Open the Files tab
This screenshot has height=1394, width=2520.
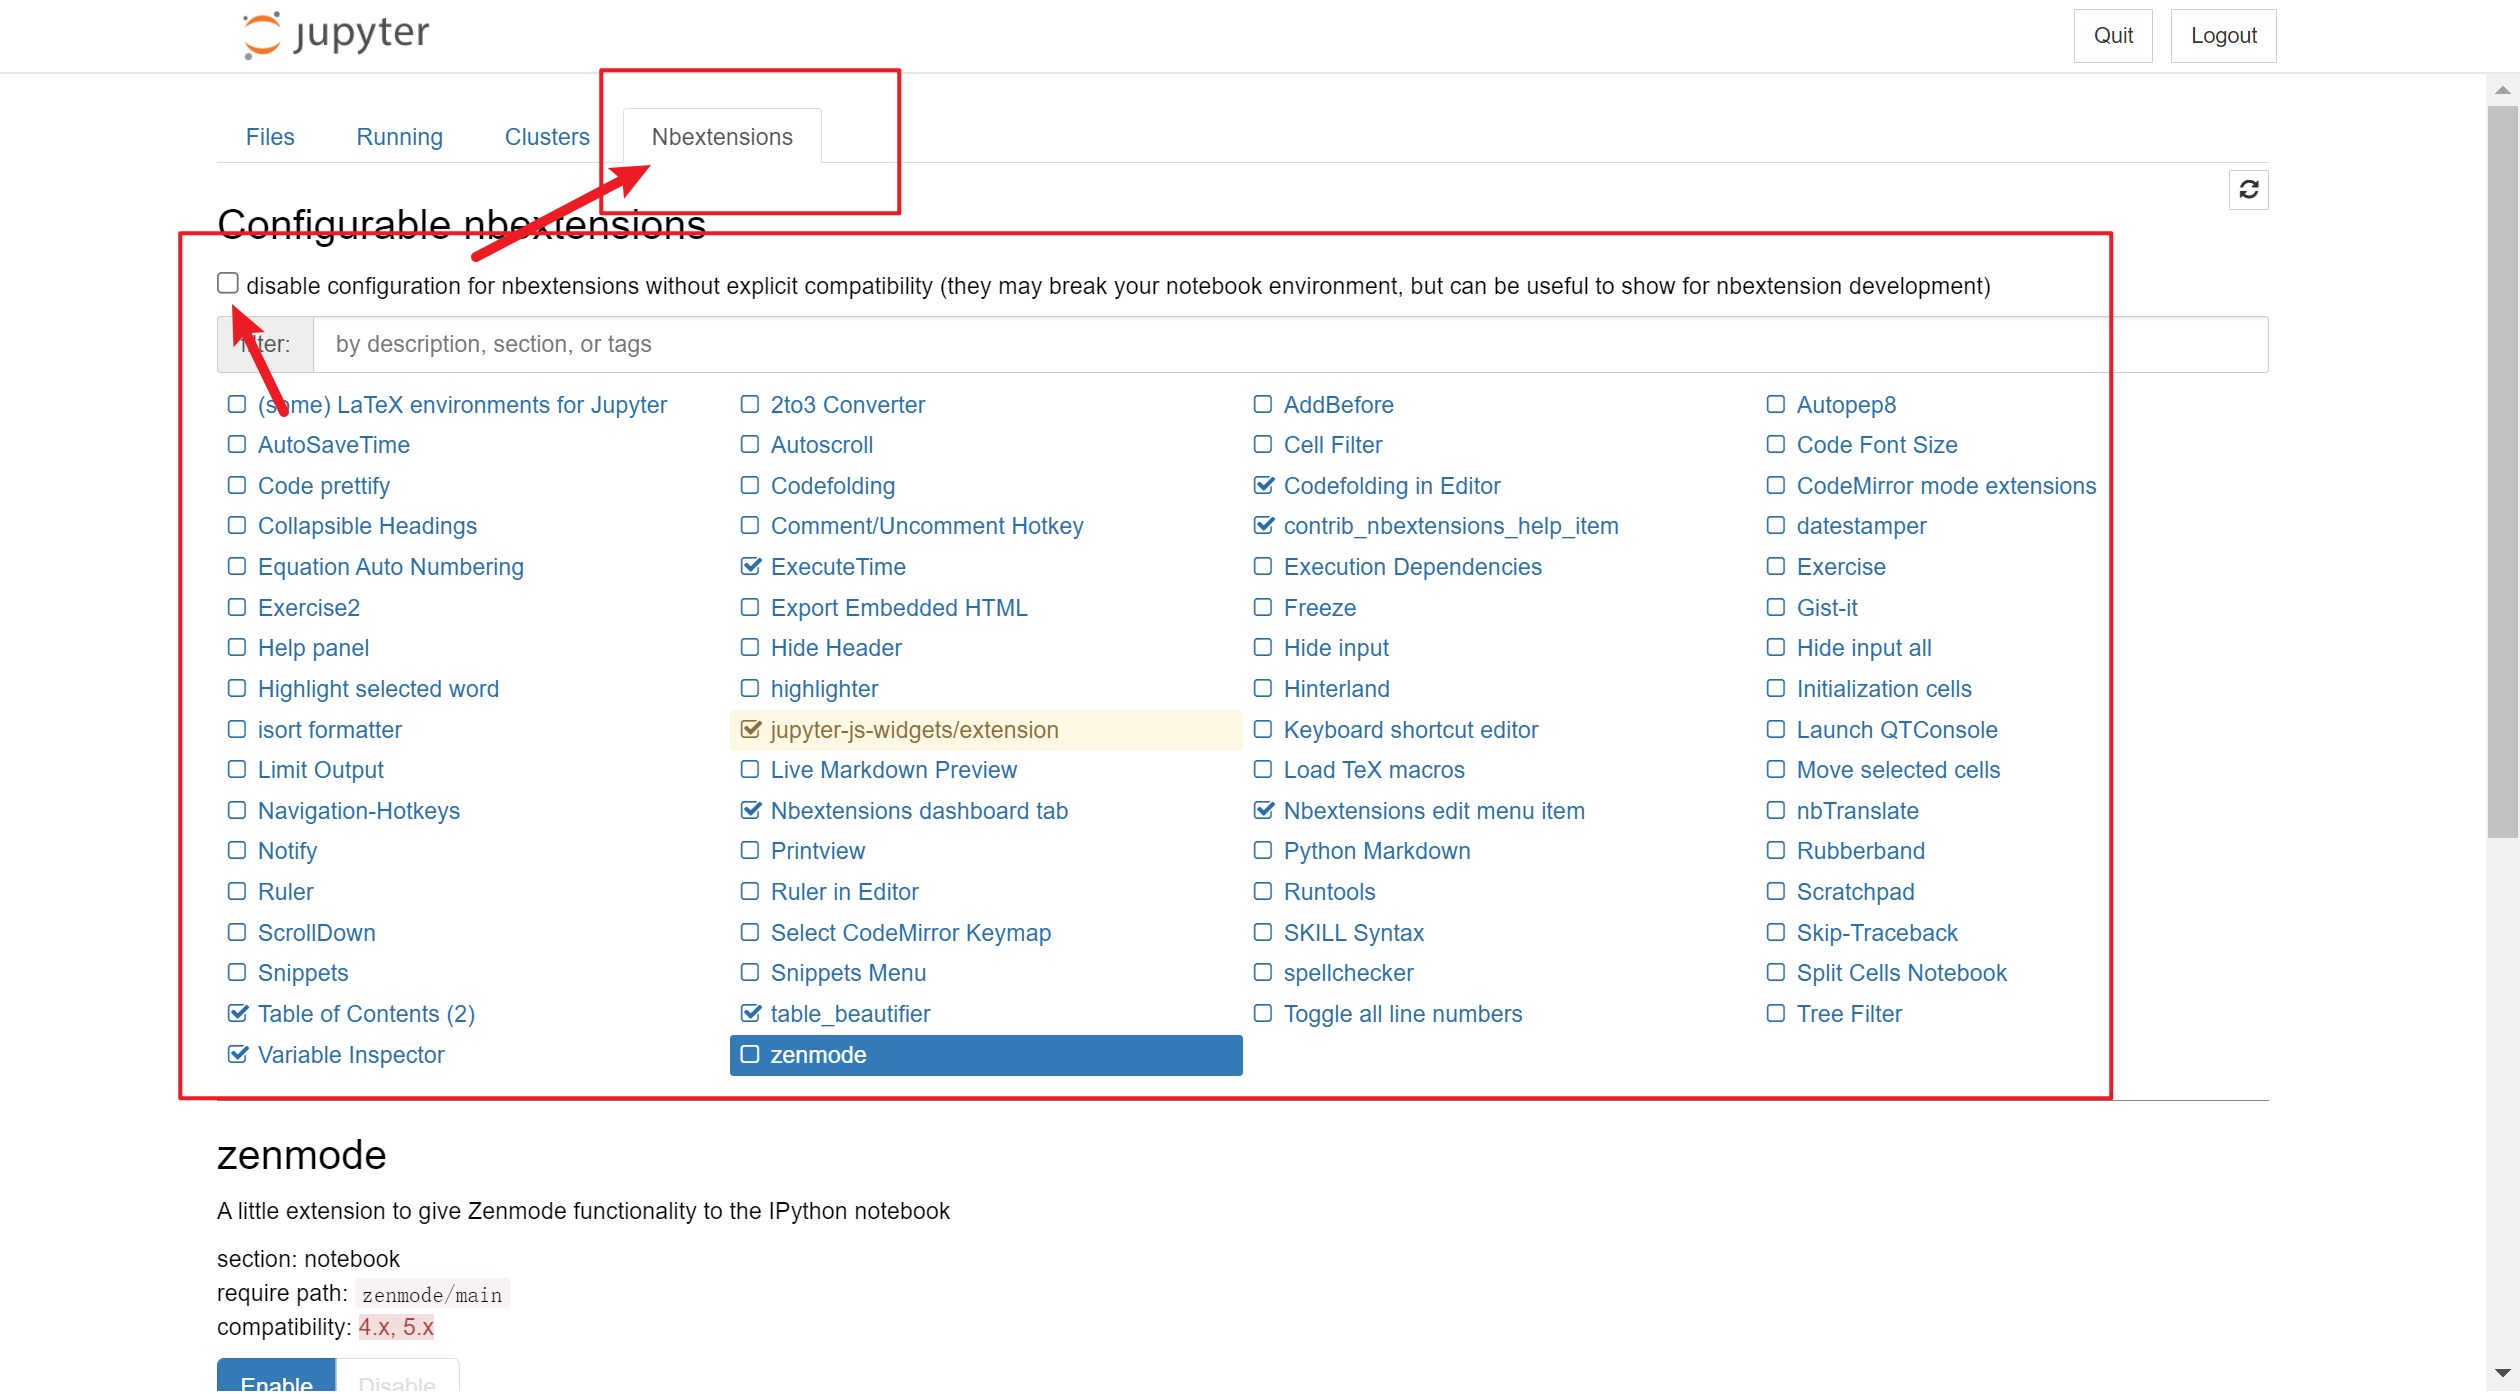point(270,137)
